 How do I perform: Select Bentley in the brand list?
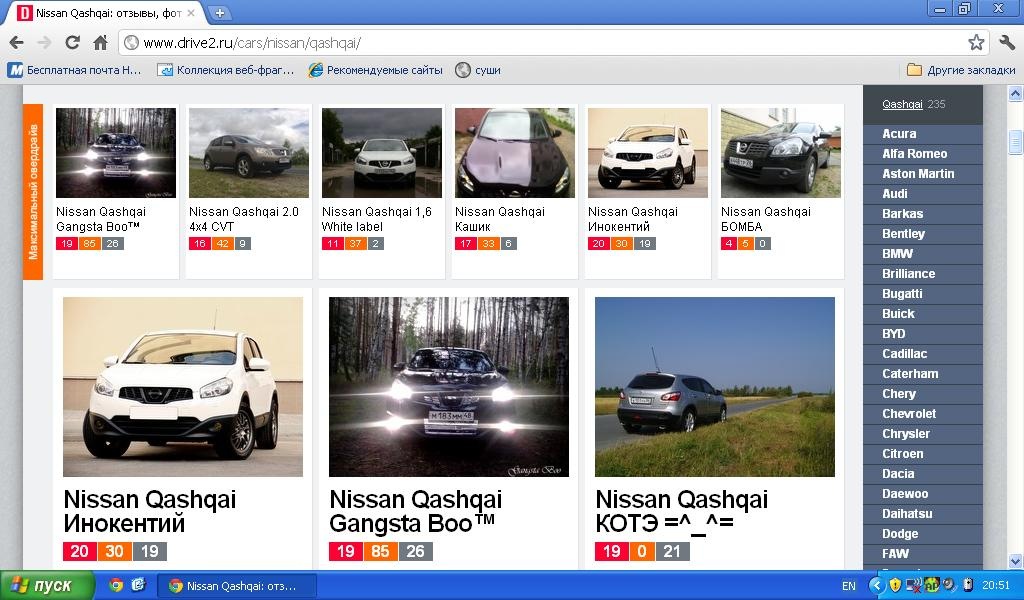(x=923, y=234)
